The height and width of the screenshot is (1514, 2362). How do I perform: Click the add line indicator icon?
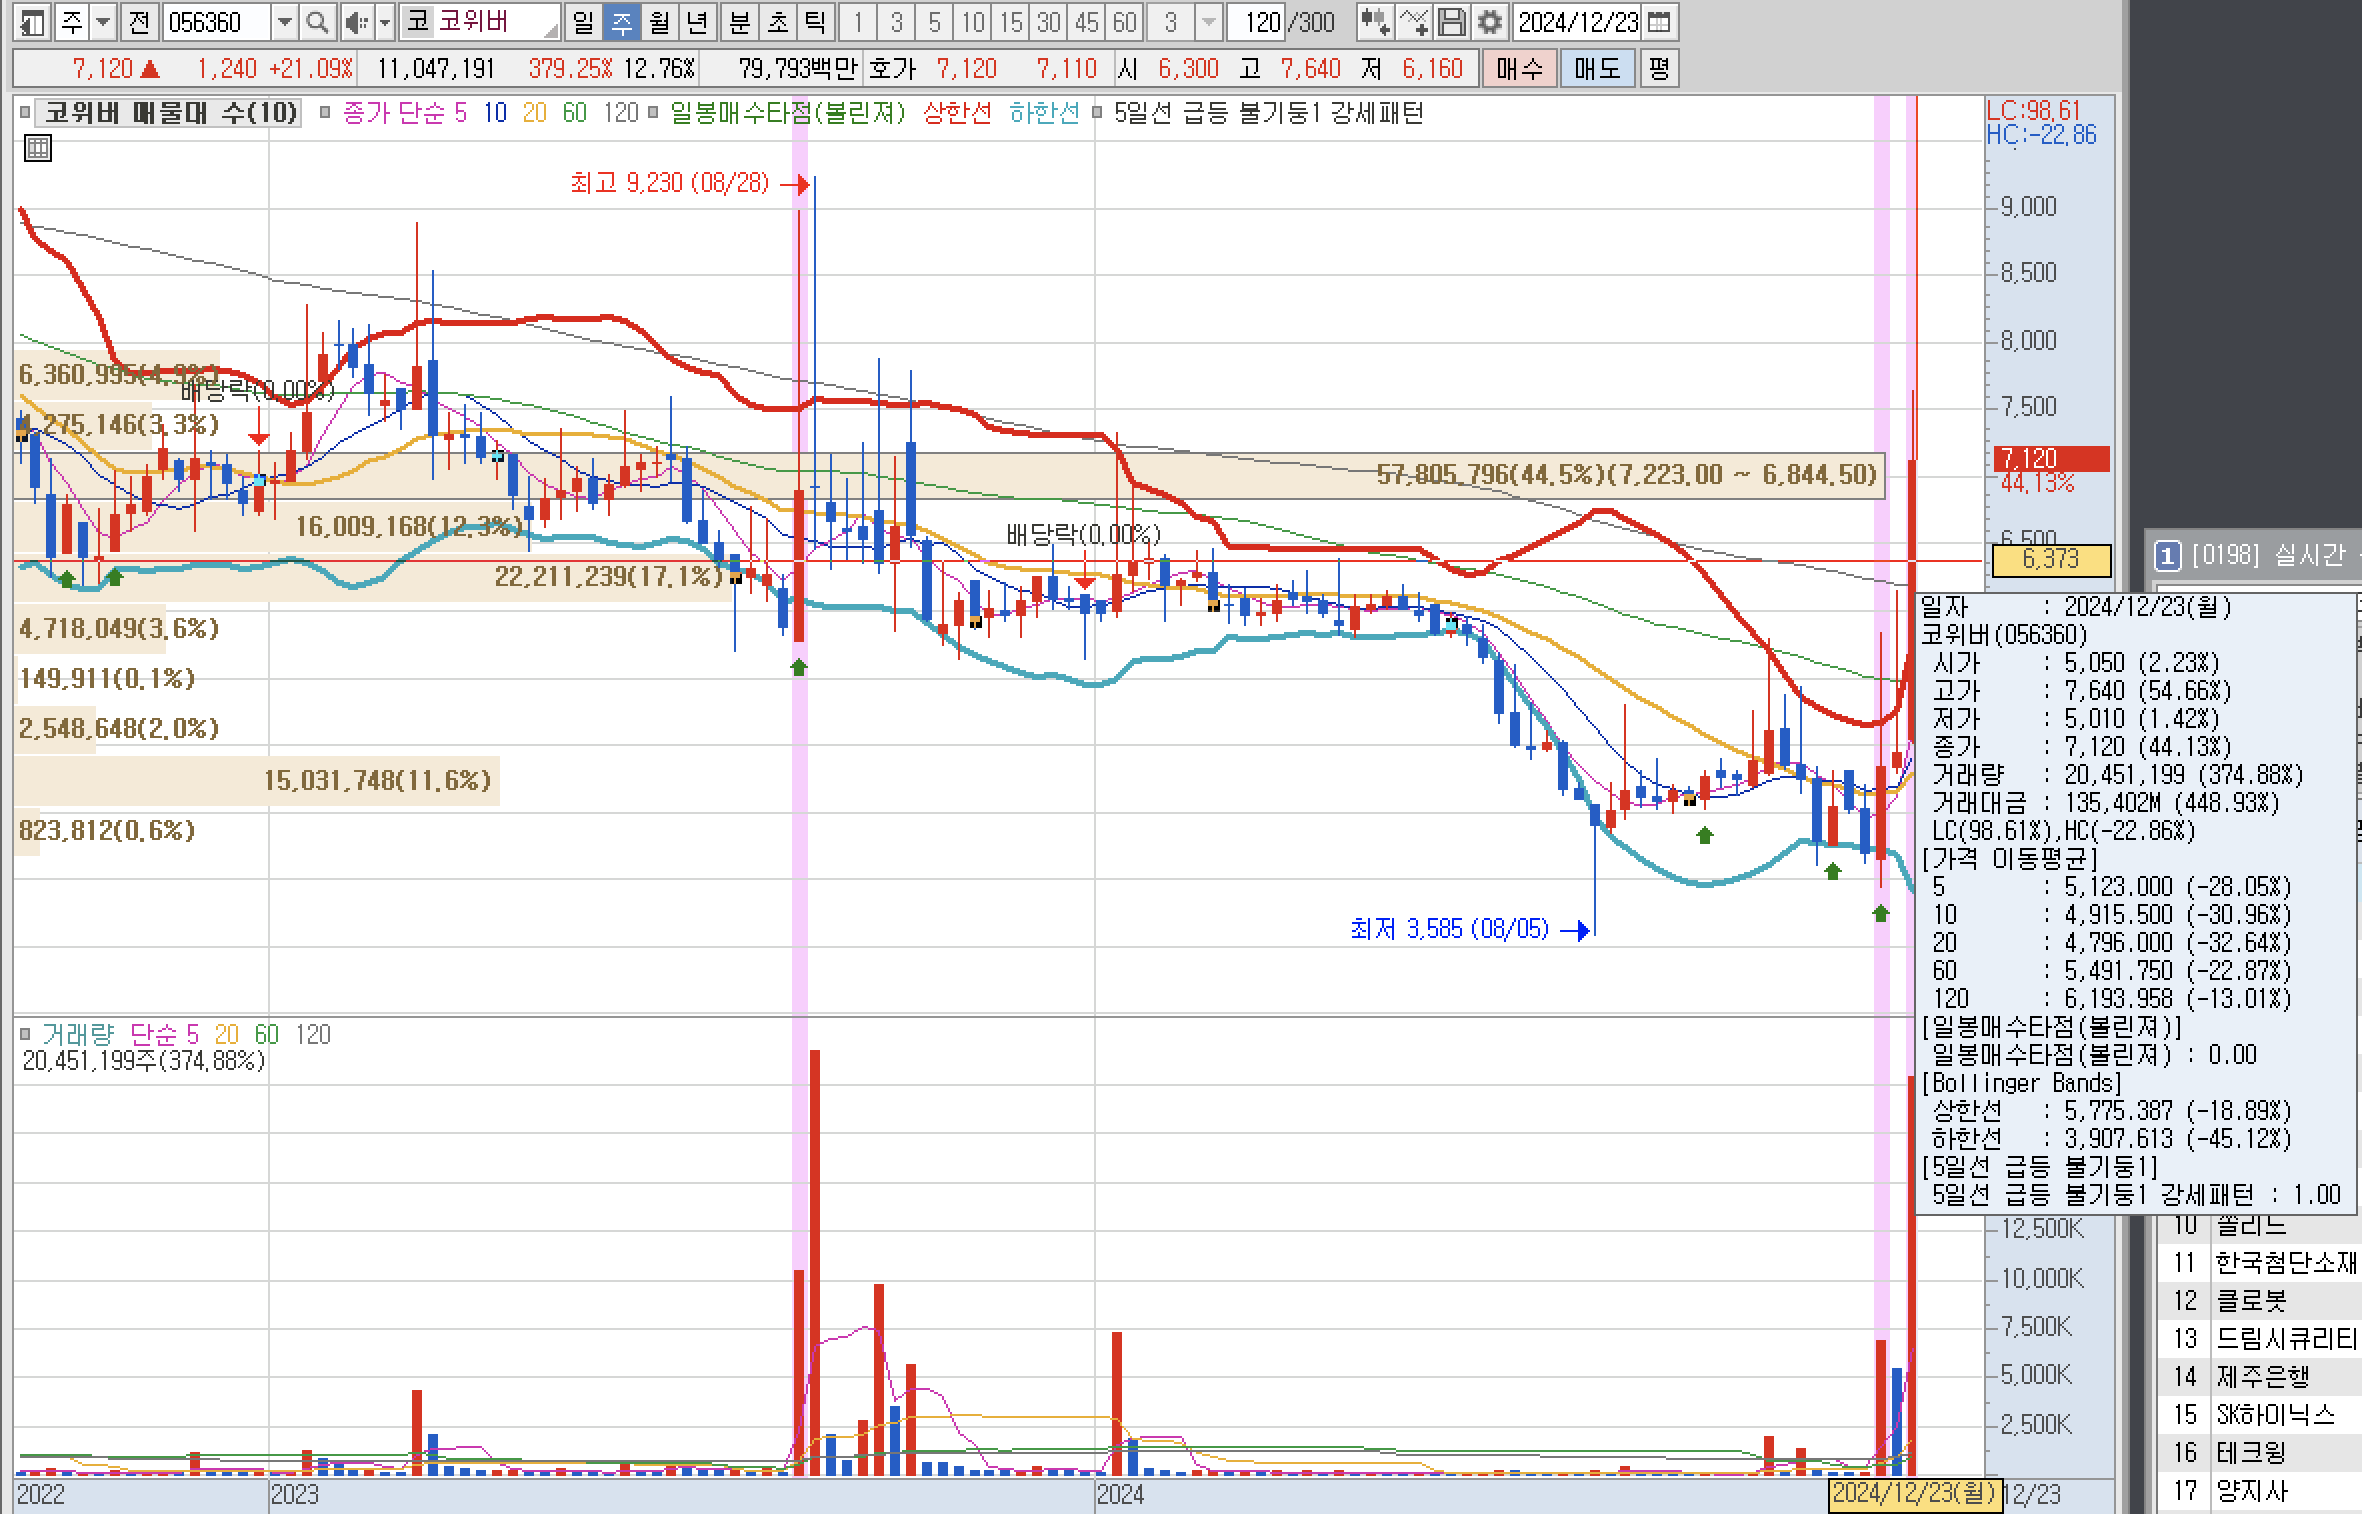1414,22
